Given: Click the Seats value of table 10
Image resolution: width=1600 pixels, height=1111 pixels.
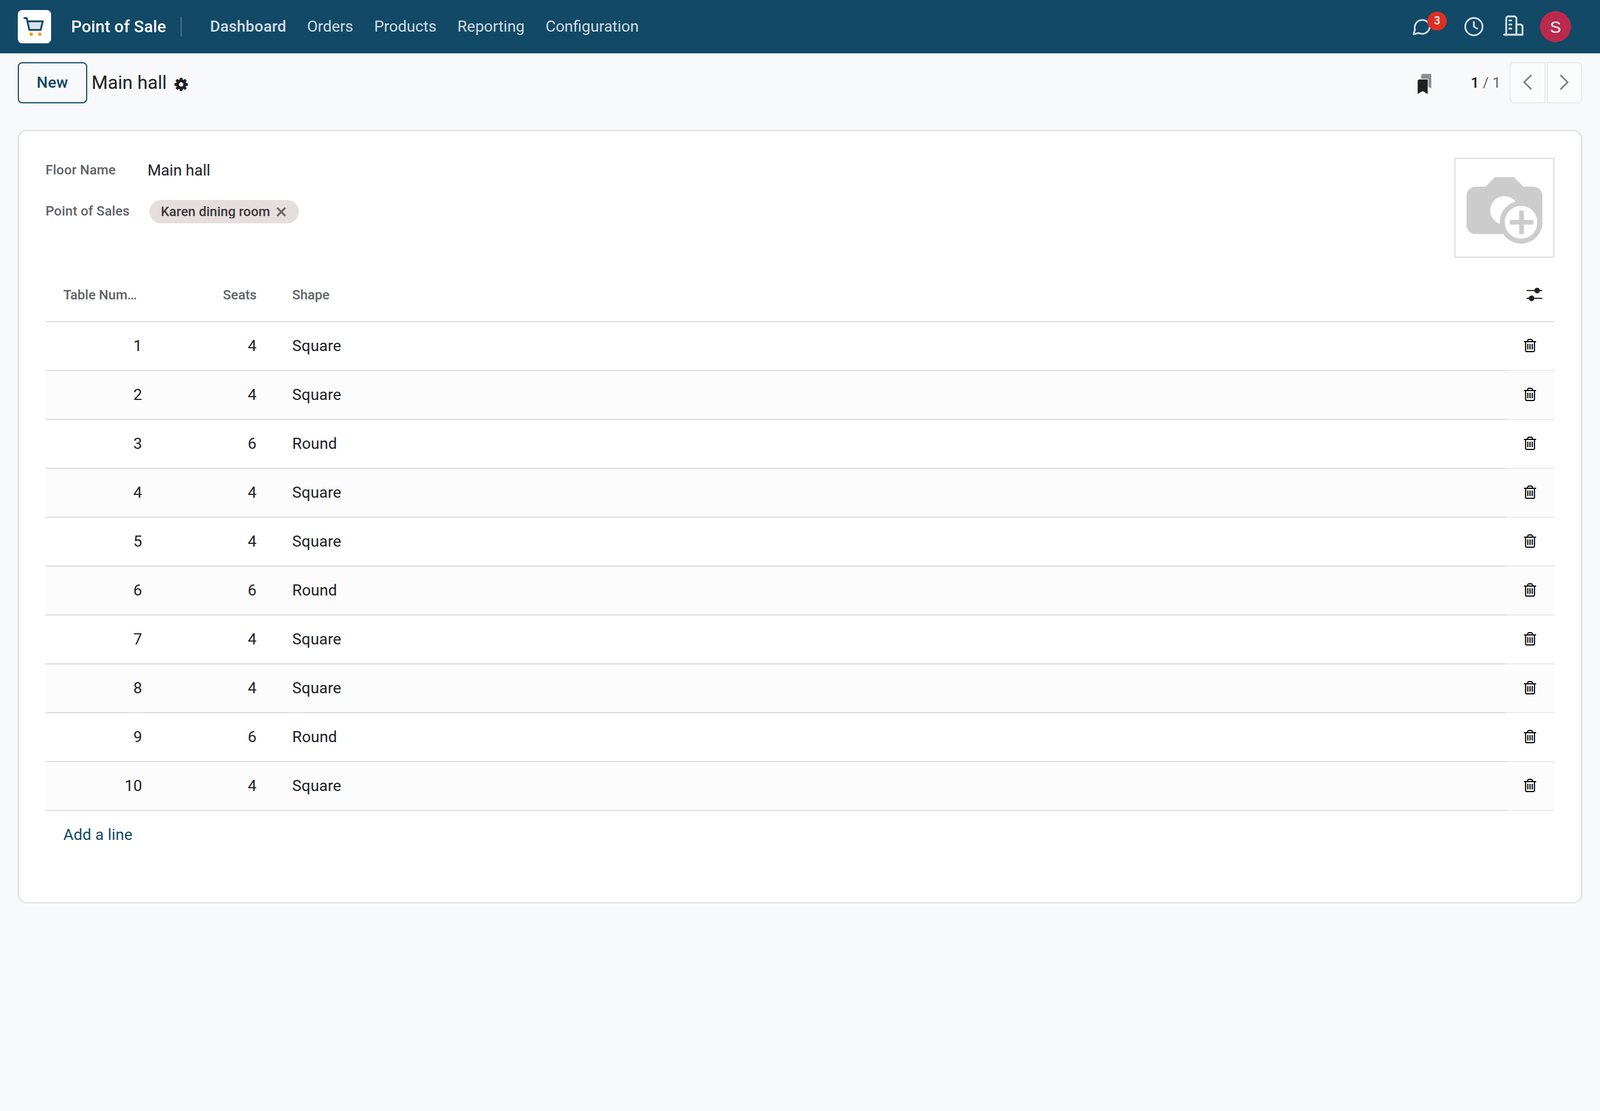Looking at the screenshot, I should pyautogui.click(x=252, y=786).
